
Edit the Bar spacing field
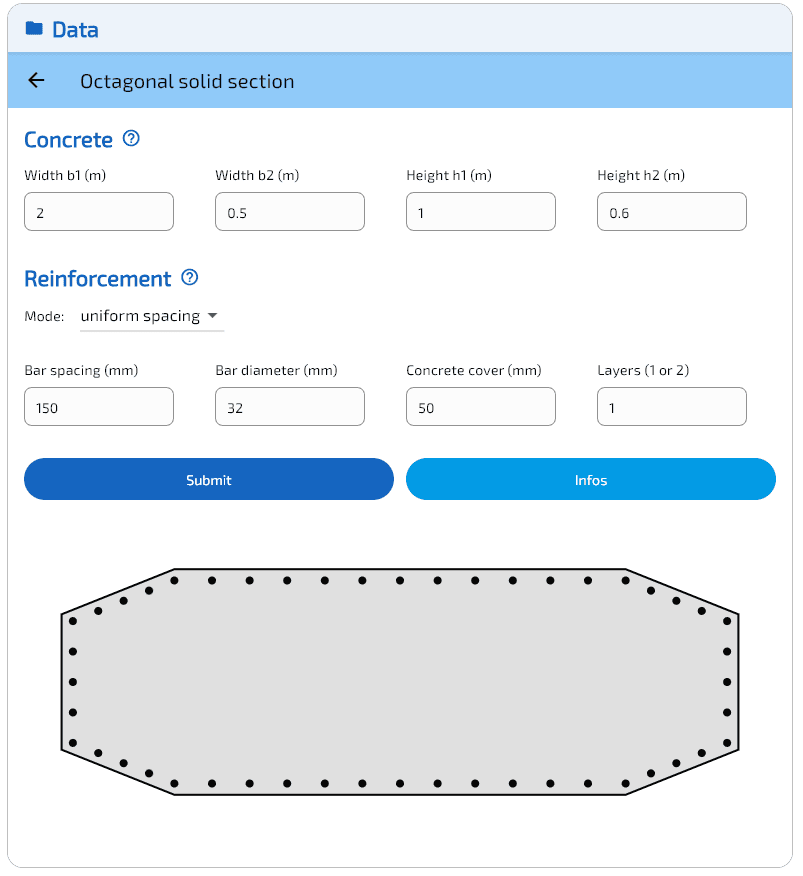click(x=99, y=407)
